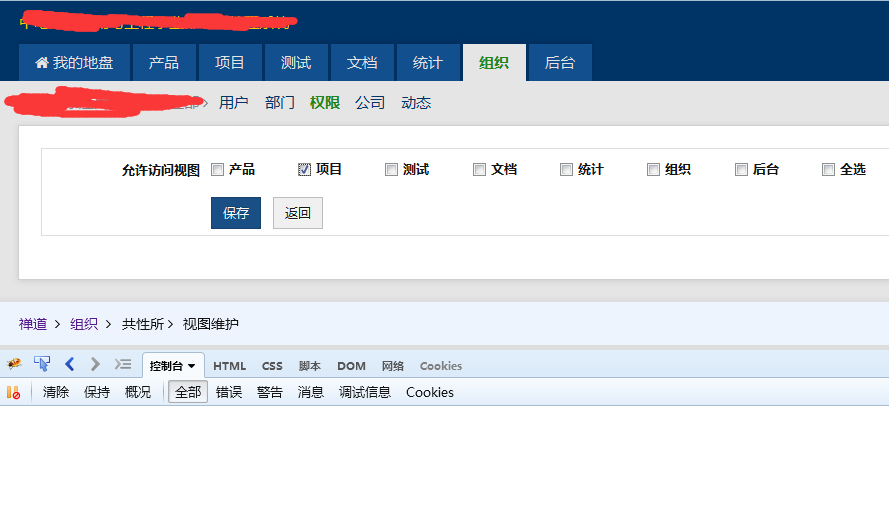Open the 控制台 panel dropdown arrow
The image size is (889, 520).
pos(192,366)
